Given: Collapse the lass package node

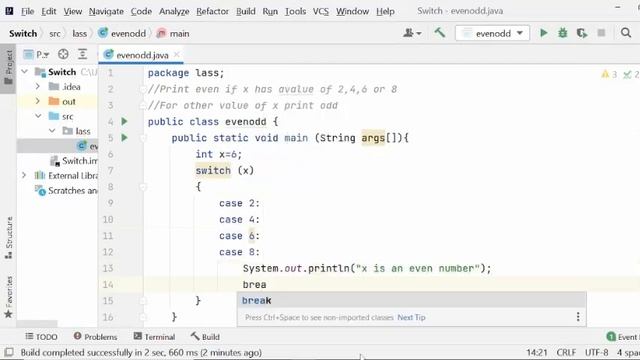Looking at the screenshot, I should tap(52, 131).
